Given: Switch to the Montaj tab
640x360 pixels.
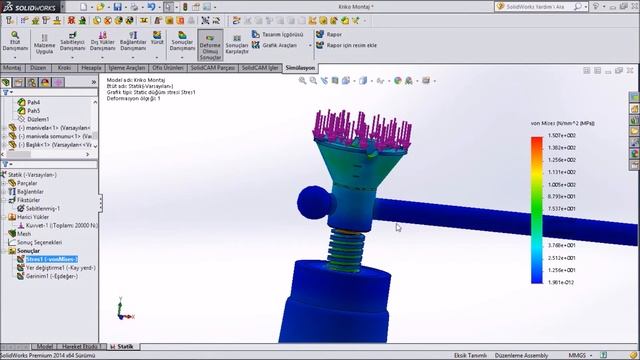Looking at the screenshot, I should pos(12,68).
